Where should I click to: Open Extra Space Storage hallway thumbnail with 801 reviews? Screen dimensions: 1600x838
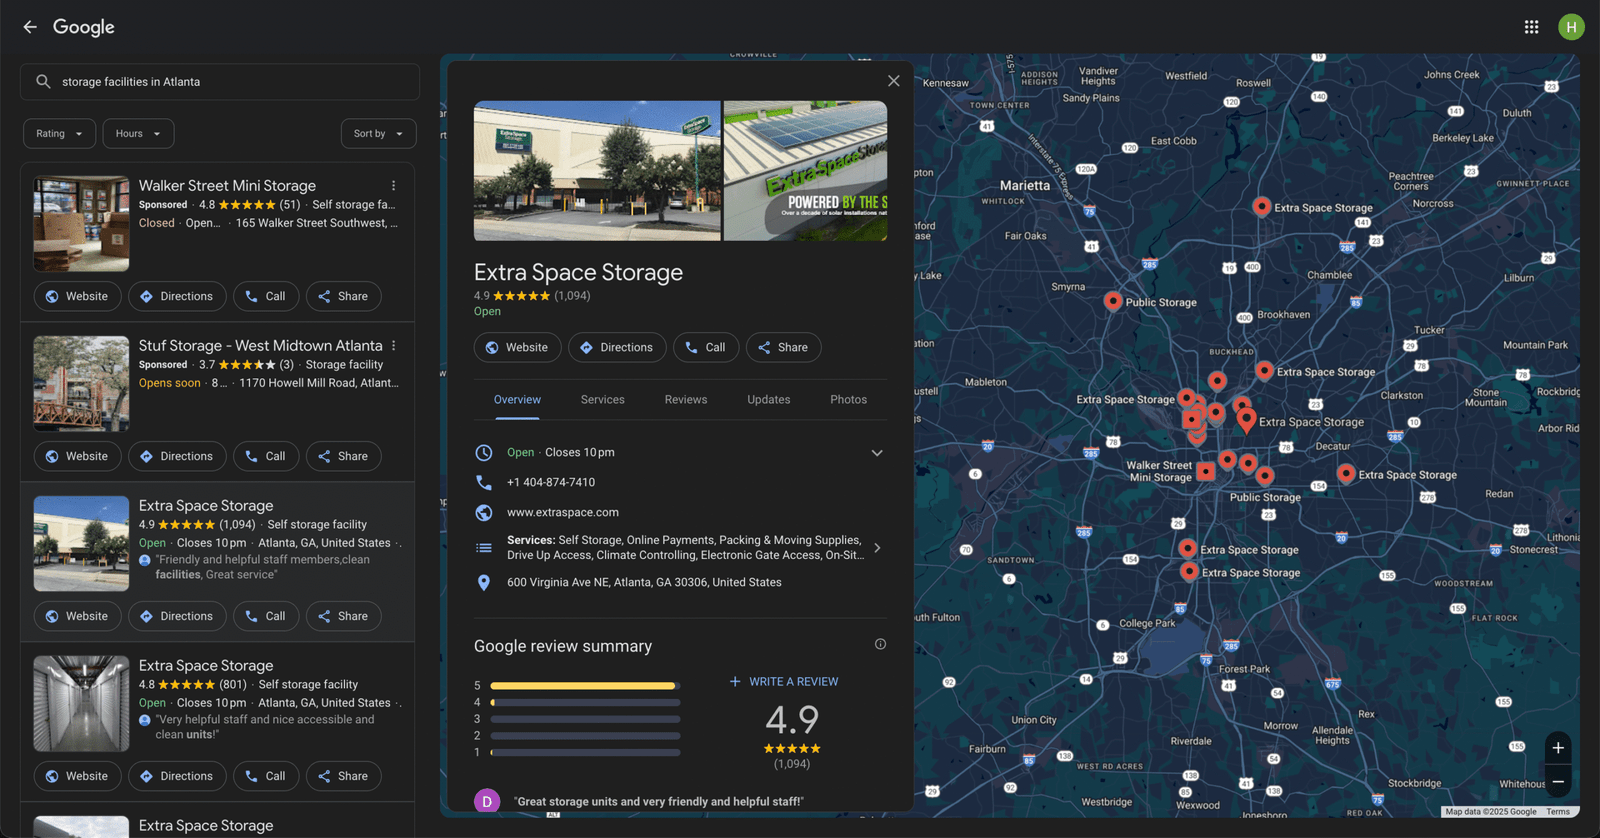[x=81, y=704]
